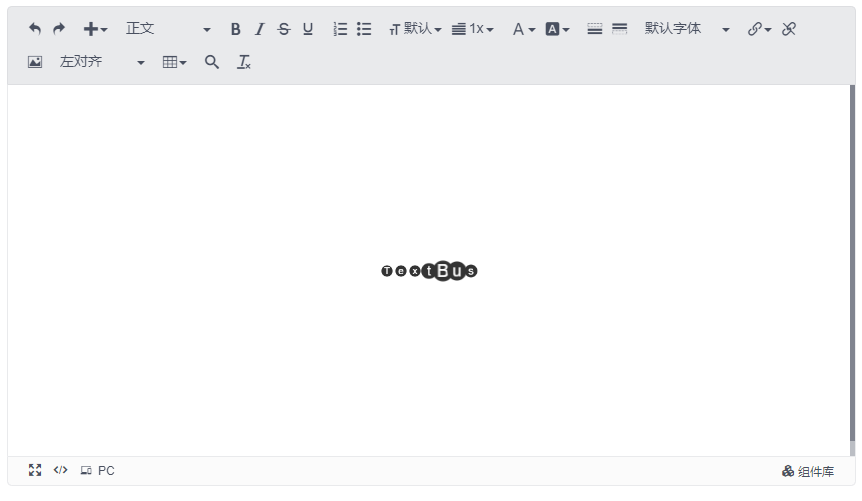Toggle fullscreen mode icon
862x501 pixels.
click(x=35, y=470)
